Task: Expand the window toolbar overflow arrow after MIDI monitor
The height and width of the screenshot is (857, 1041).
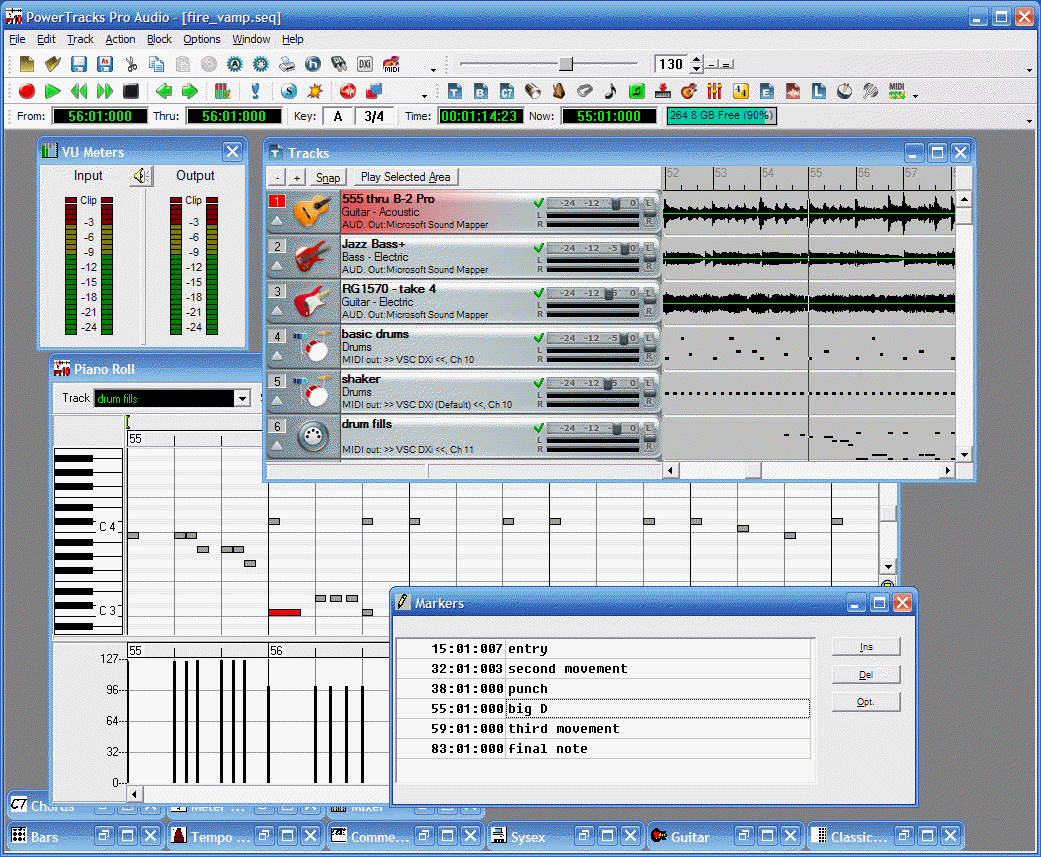Action: pyautogui.click(x=916, y=96)
